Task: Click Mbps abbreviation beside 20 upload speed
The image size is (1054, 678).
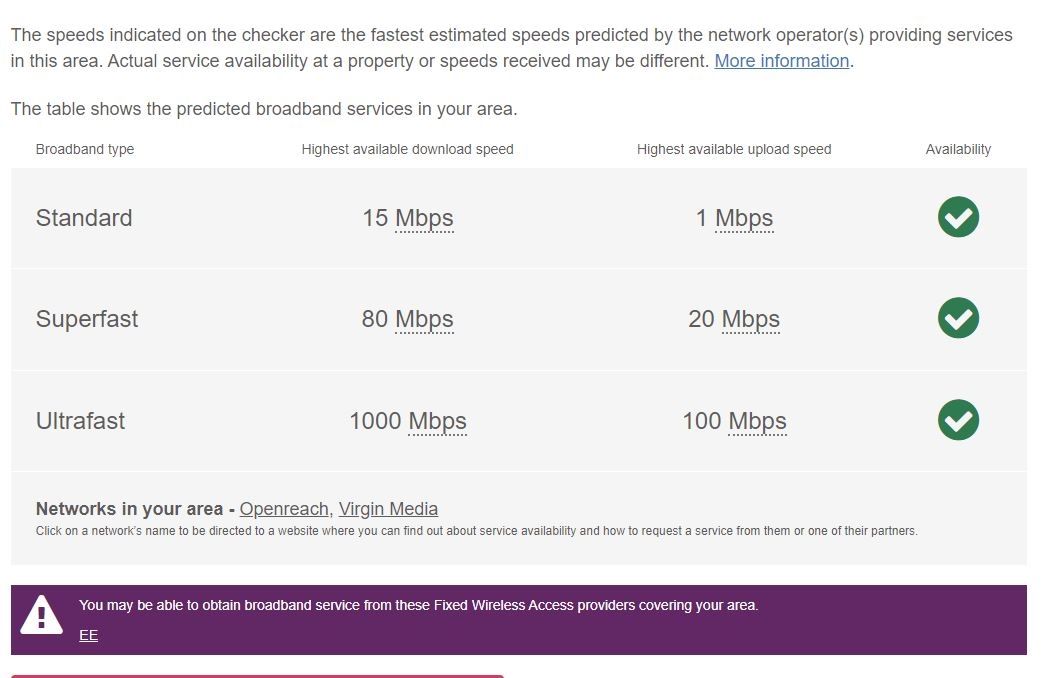Action: 750,319
